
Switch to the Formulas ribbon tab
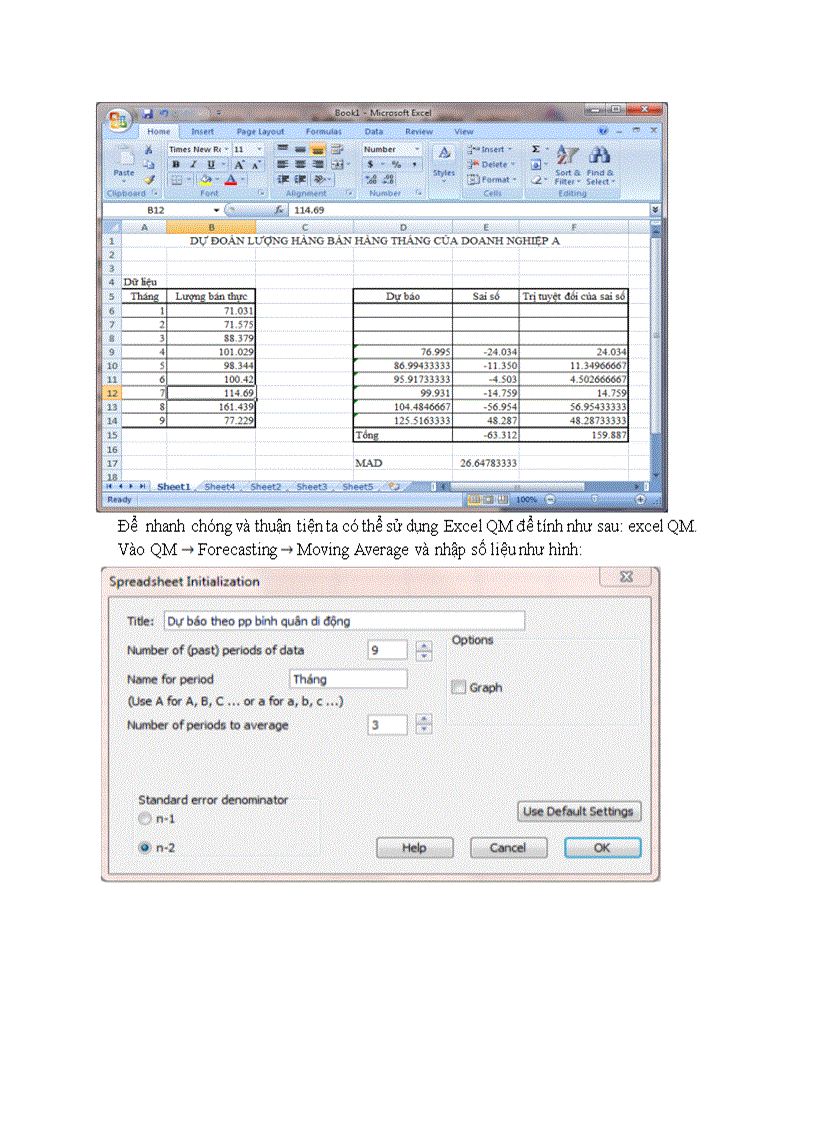[324, 131]
